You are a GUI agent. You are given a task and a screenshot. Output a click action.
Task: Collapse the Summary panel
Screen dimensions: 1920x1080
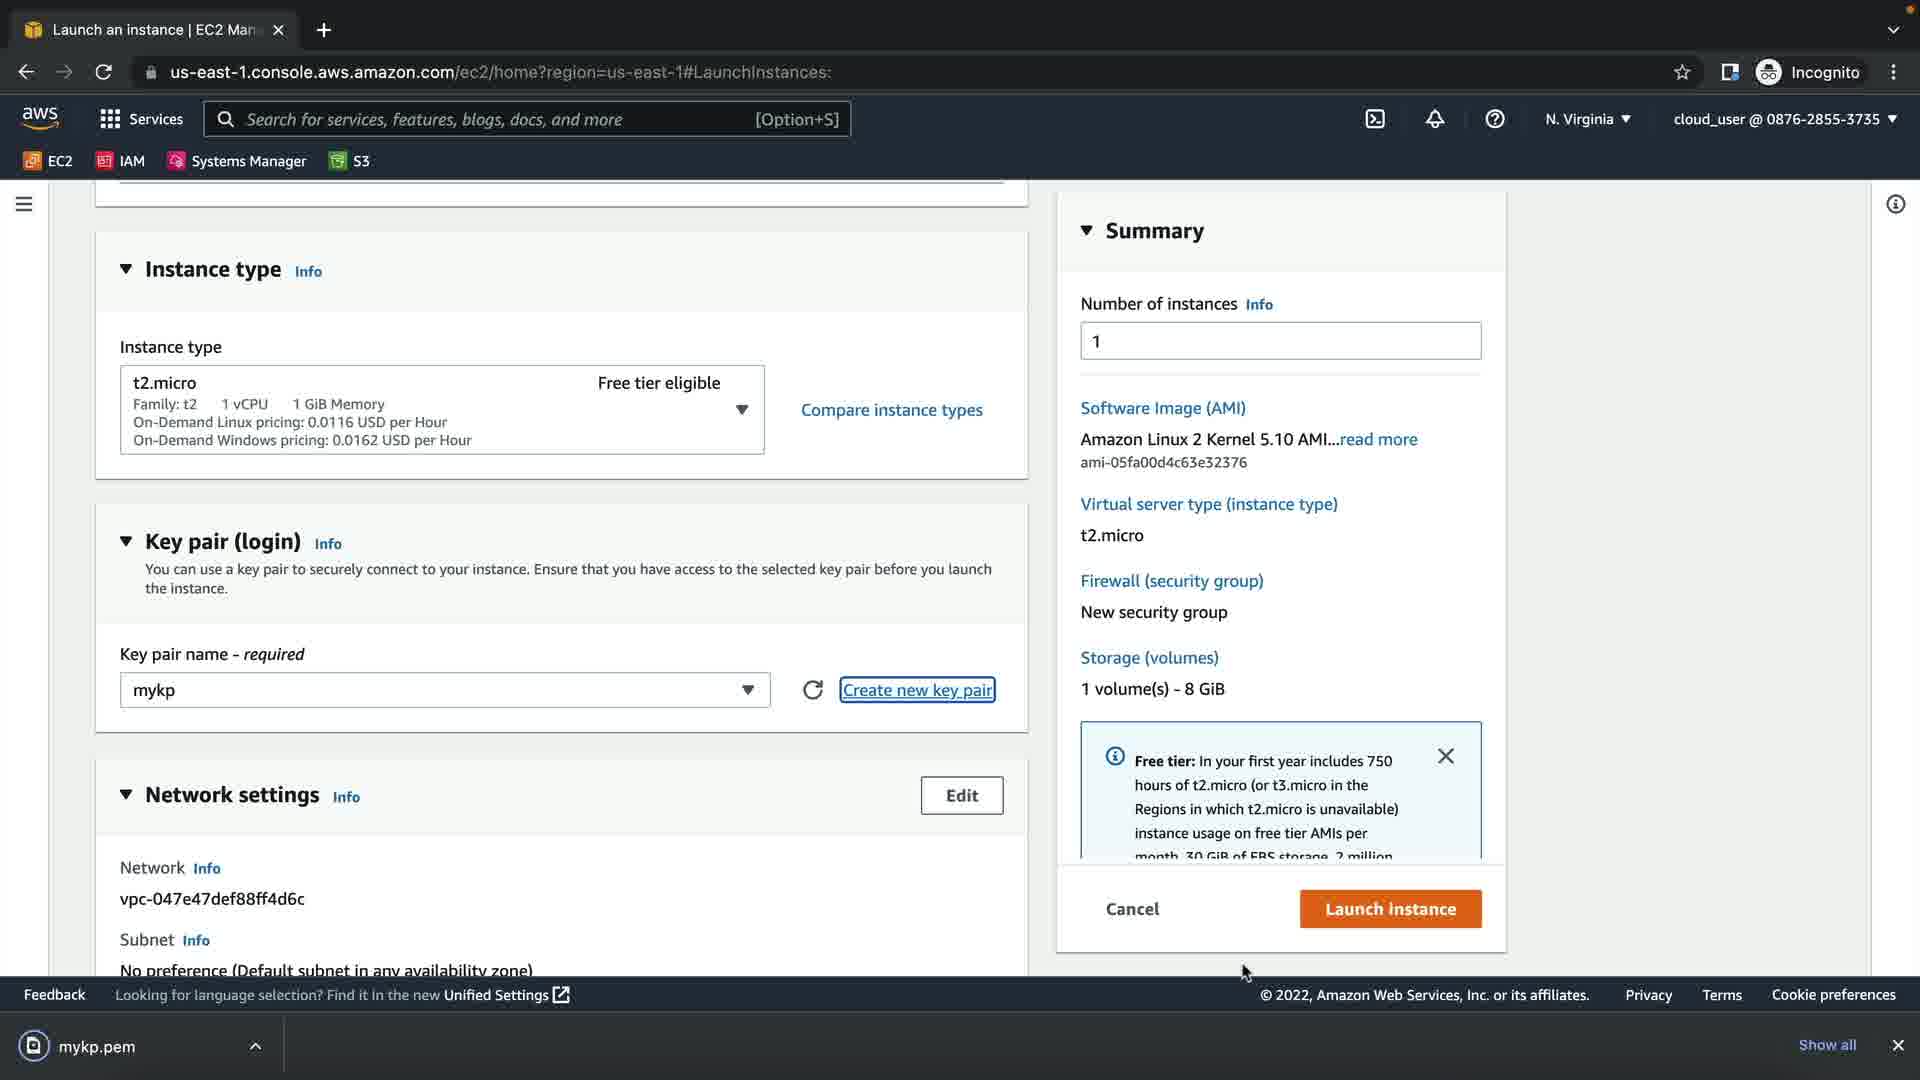pyautogui.click(x=1087, y=231)
